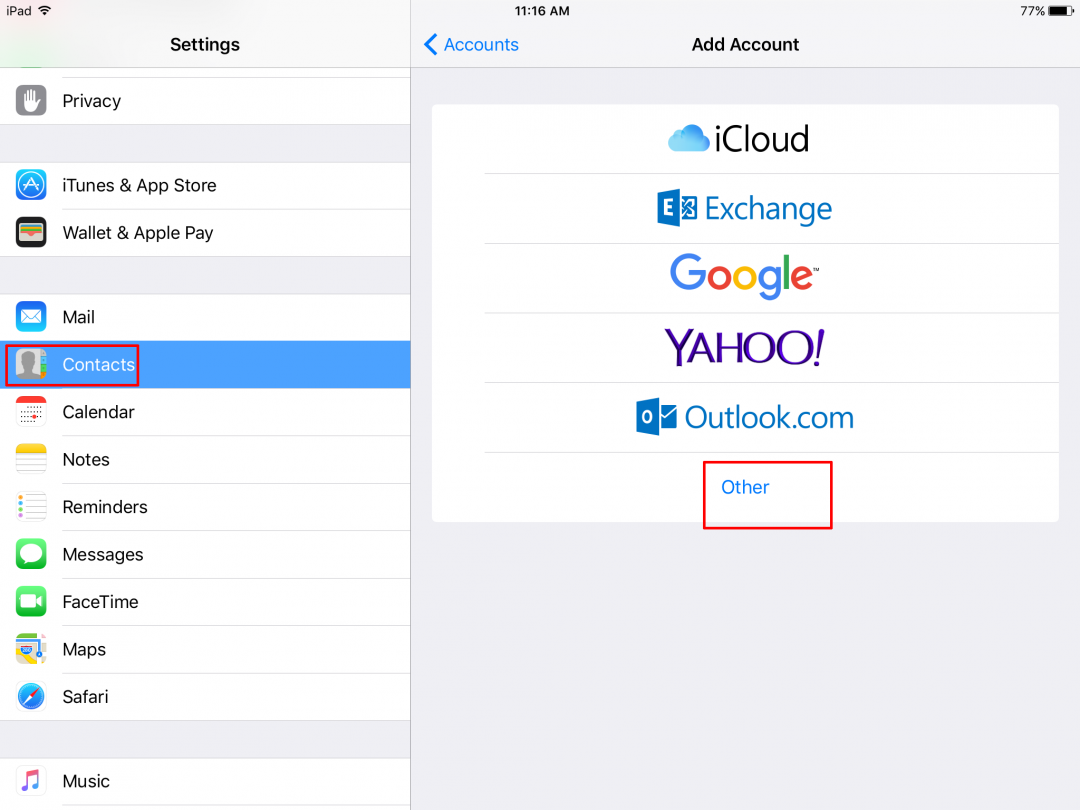Image resolution: width=1080 pixels, height=810 pixels.
Task: Open Privacy settings
Action: click(x=92, y=100)
